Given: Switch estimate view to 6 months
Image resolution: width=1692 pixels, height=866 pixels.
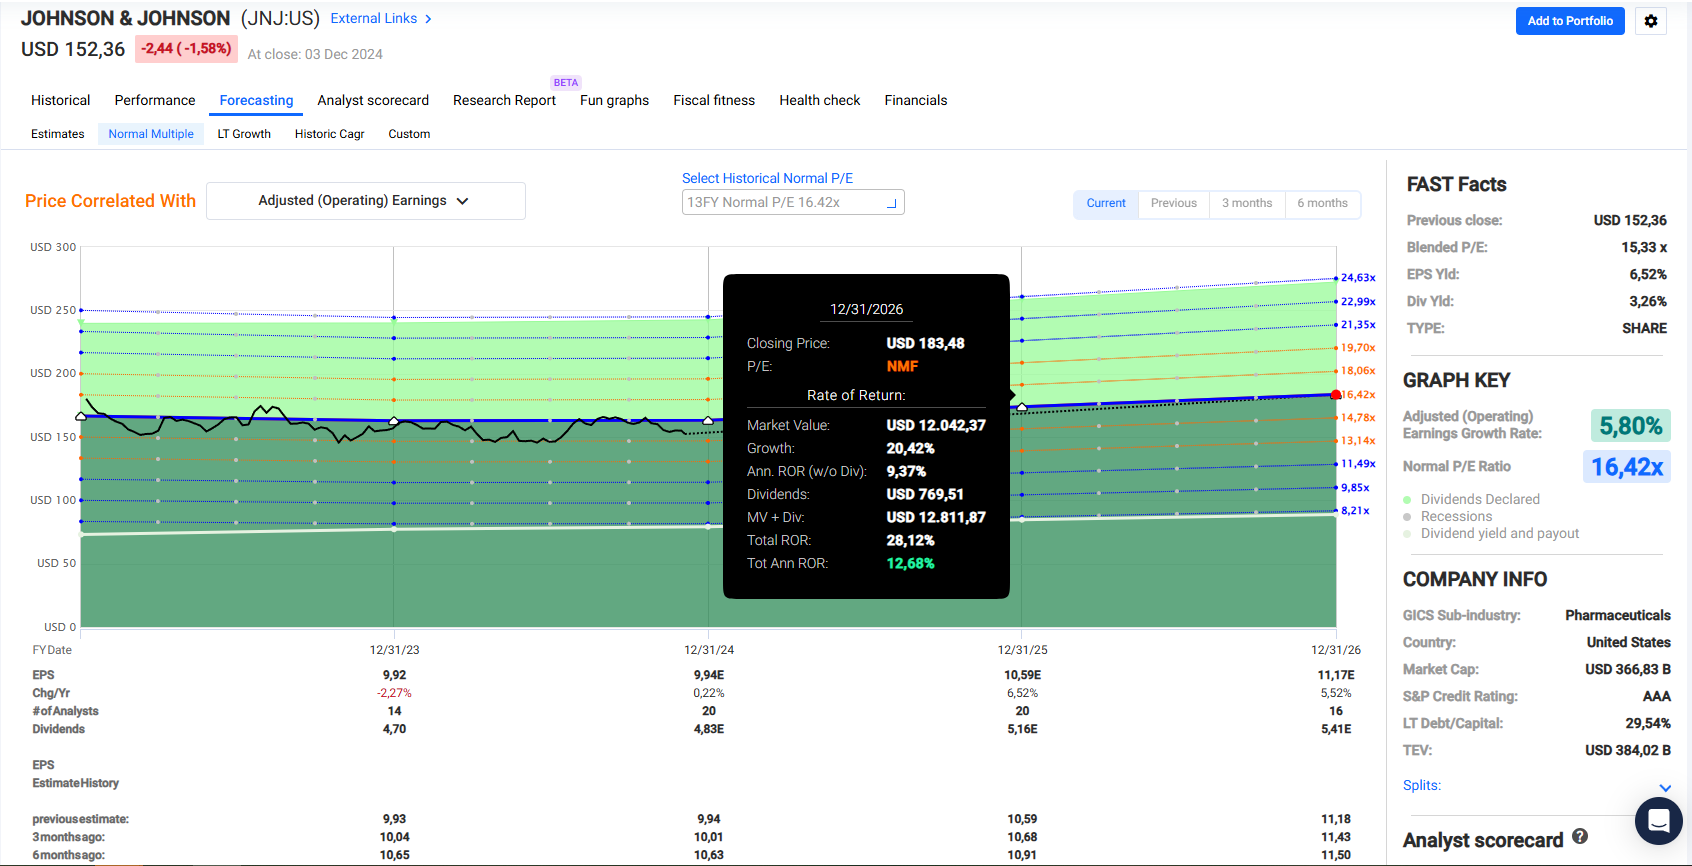Looking at the screenshot, I should pos(1322,203).
